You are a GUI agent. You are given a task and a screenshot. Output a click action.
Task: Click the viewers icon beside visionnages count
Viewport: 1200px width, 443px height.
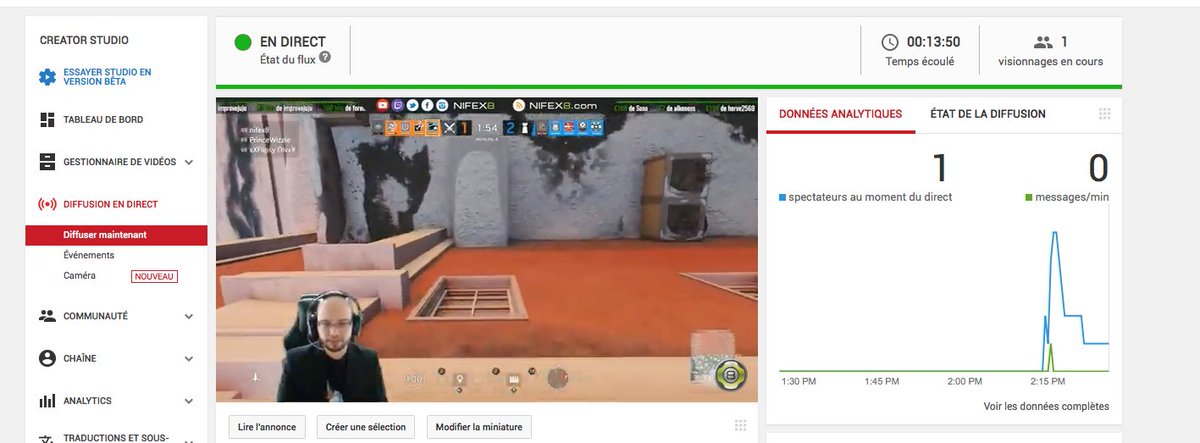pos(1043,42)
